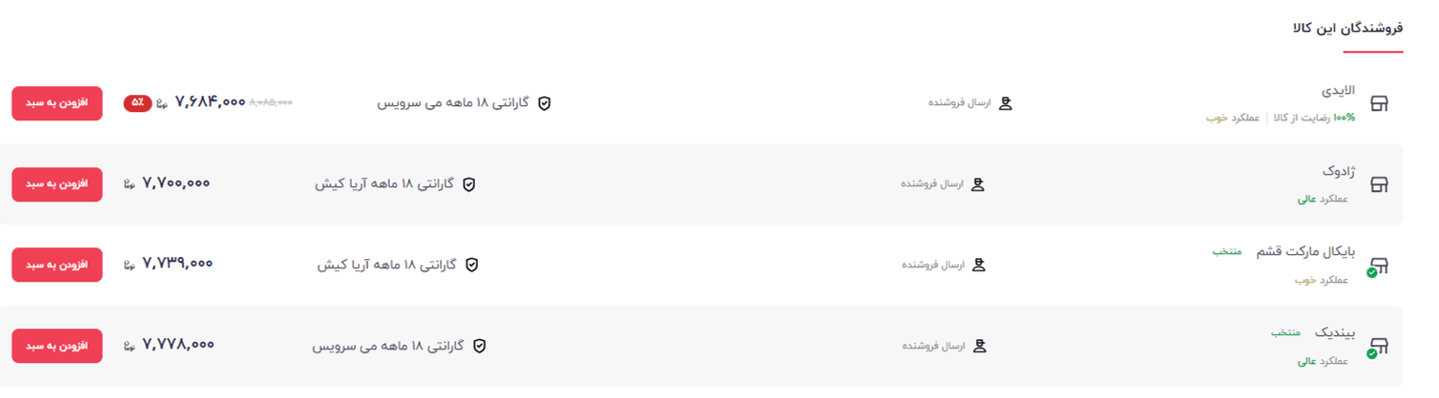Click the shield icon in بایکال مارکت قشم row
The height and width of the screenshot is (398, 1439).
coord(472,265)
